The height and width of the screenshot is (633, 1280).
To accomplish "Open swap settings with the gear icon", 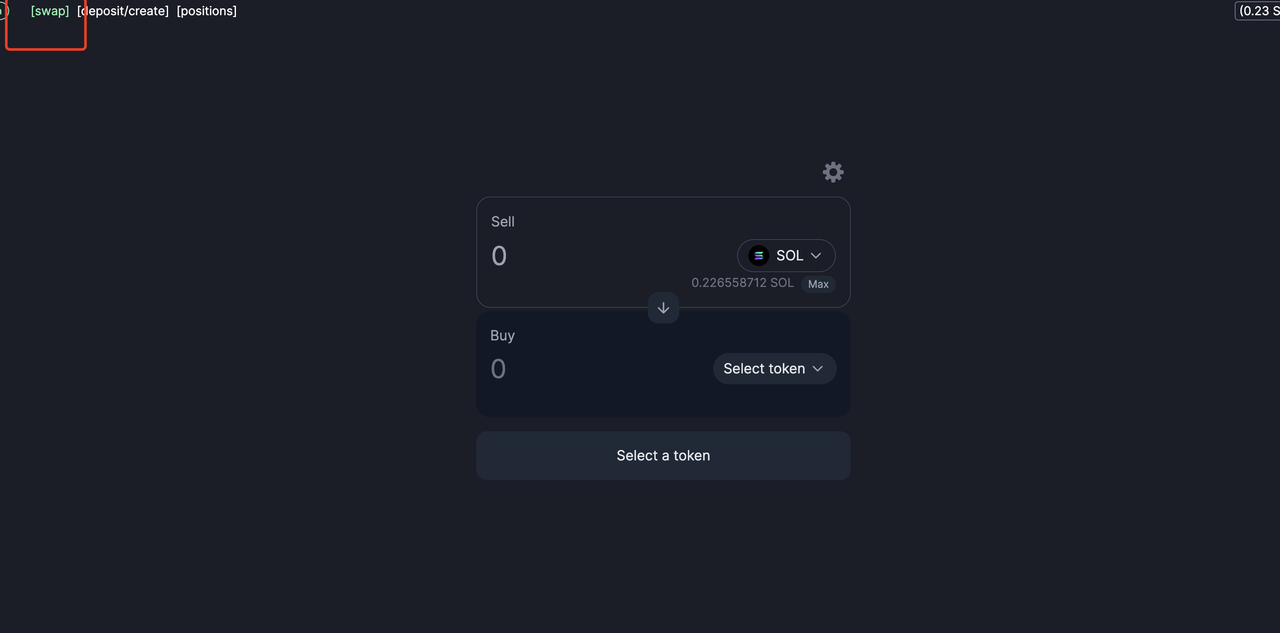I will (833, 172).
